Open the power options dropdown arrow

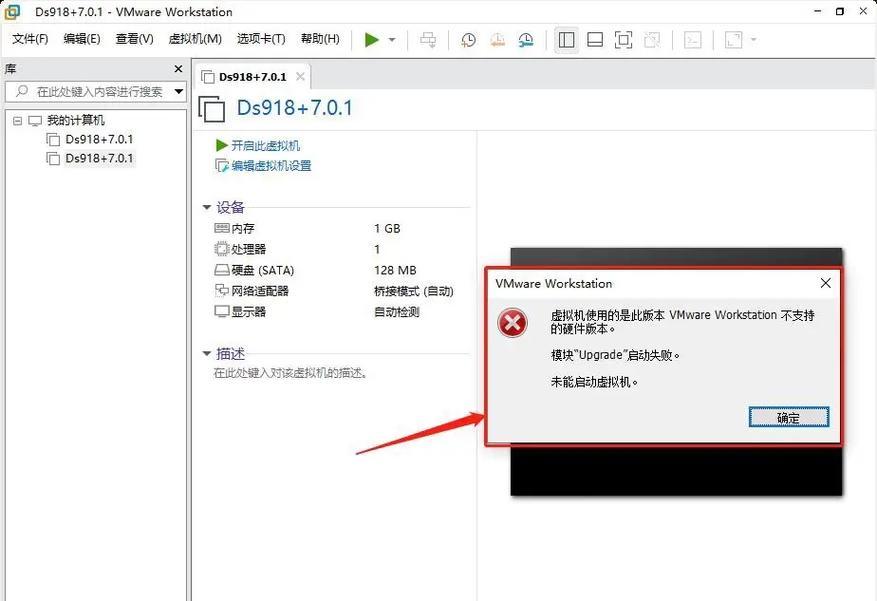pos(392,40)
